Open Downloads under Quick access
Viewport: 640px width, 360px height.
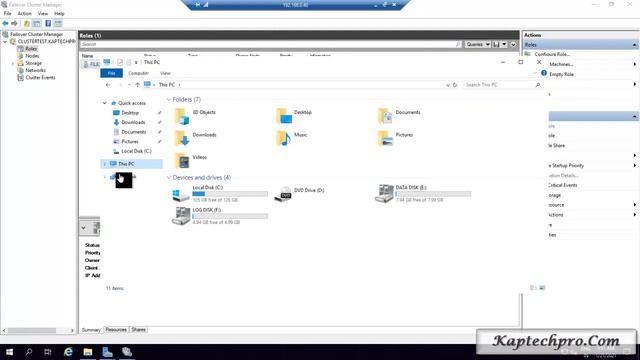pyautogui.click(x=133, y=122)
